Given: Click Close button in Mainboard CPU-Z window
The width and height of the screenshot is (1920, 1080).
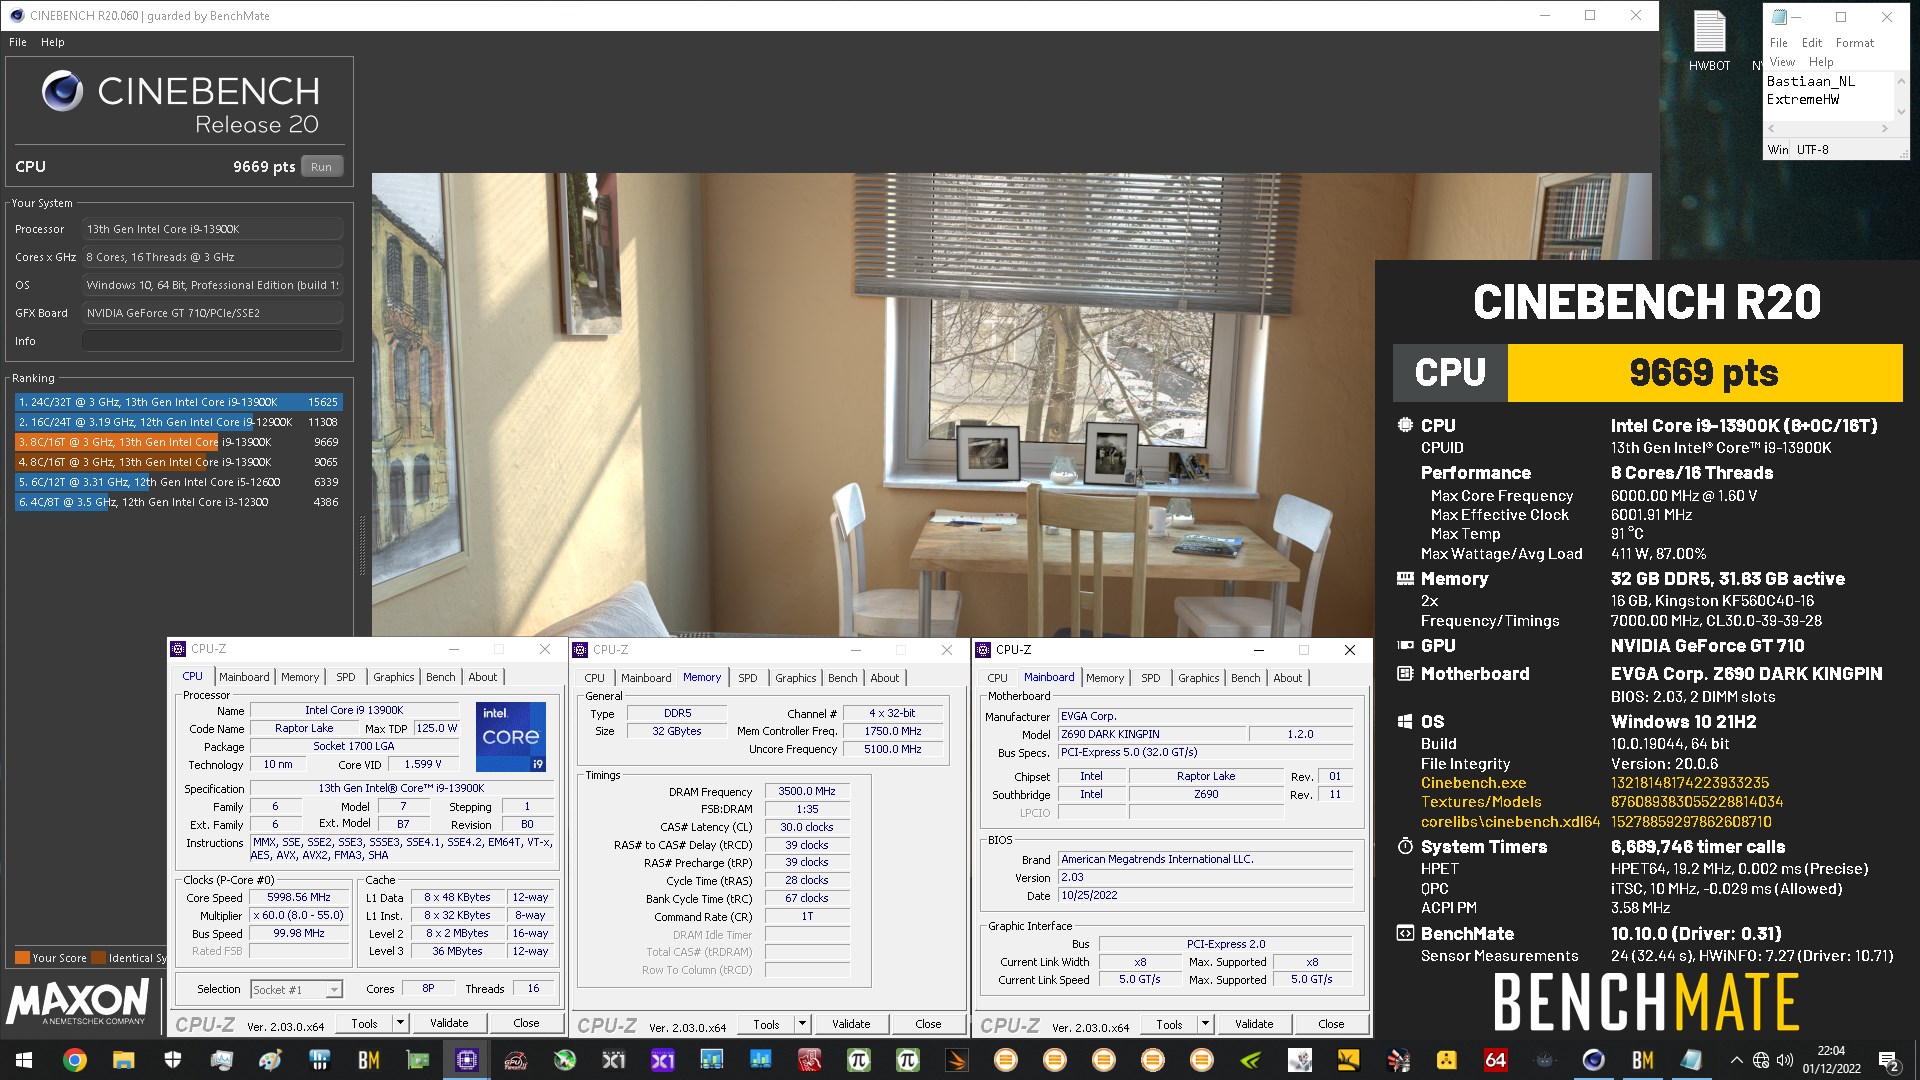Looking at the screenshot, I should point(1331,1024).
